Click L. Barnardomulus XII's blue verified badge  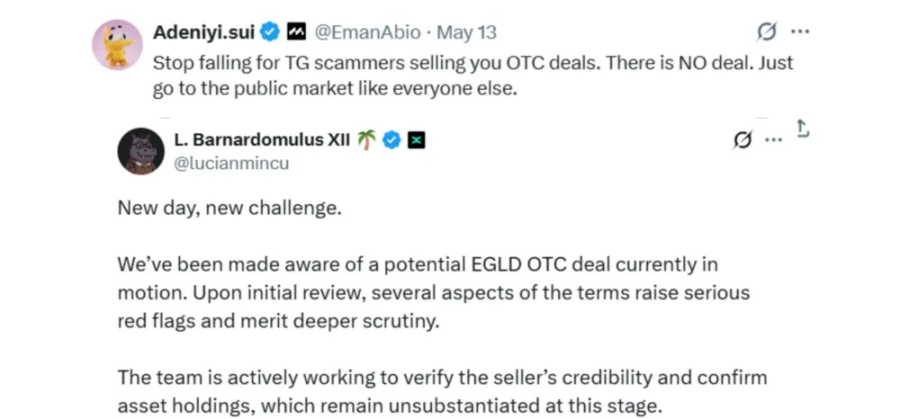(x=392, y=140)
